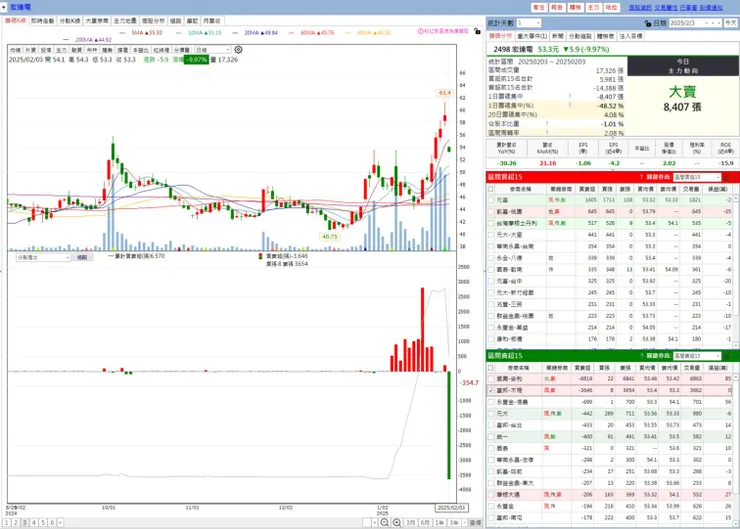Open 分點進出 dropdown under the chart
The width and height of the screenshot is (740, 529).
pyautogui.click(x=43, y=258)
